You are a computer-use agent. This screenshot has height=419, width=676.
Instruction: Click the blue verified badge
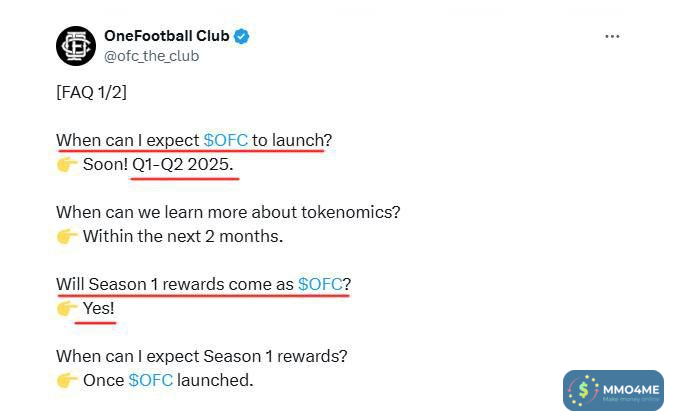point(242,36)
